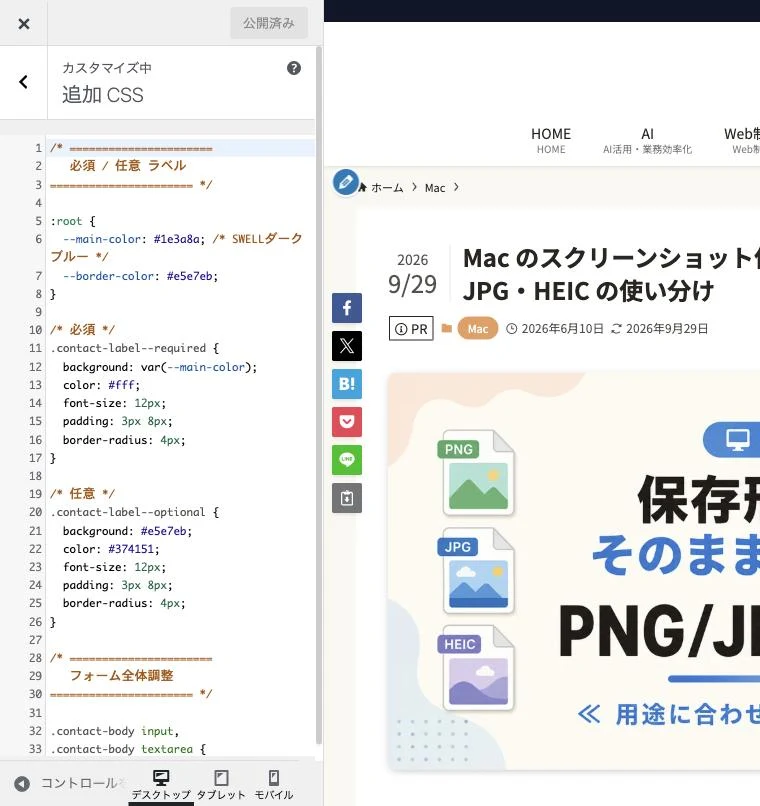Click the .contact-body textarea line
The height and width of the screenshot is (806, 760).
128,749
